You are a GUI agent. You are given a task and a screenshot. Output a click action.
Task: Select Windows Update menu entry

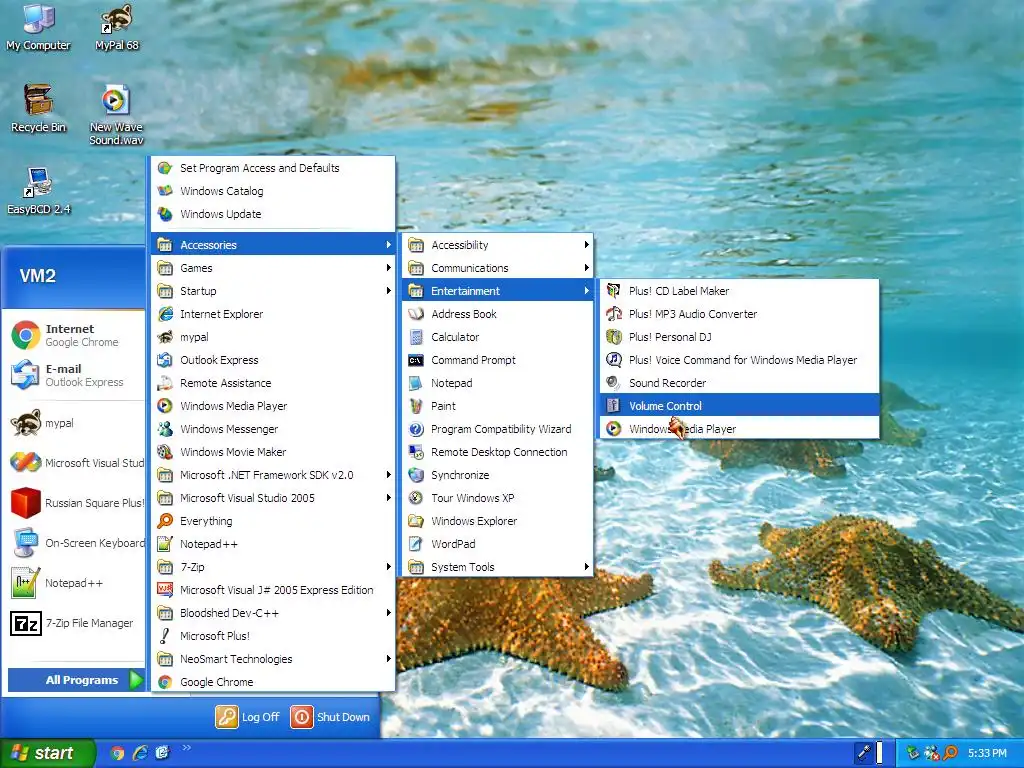[273, 214]
